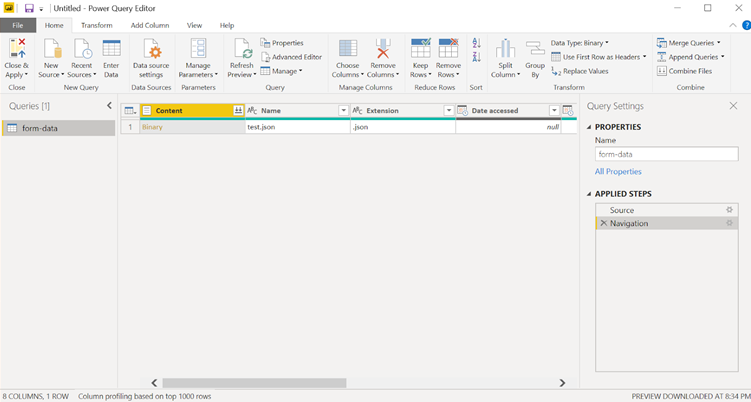Open query Properties
This screenshot has width=751, height=402.
(x=282, y=43)
